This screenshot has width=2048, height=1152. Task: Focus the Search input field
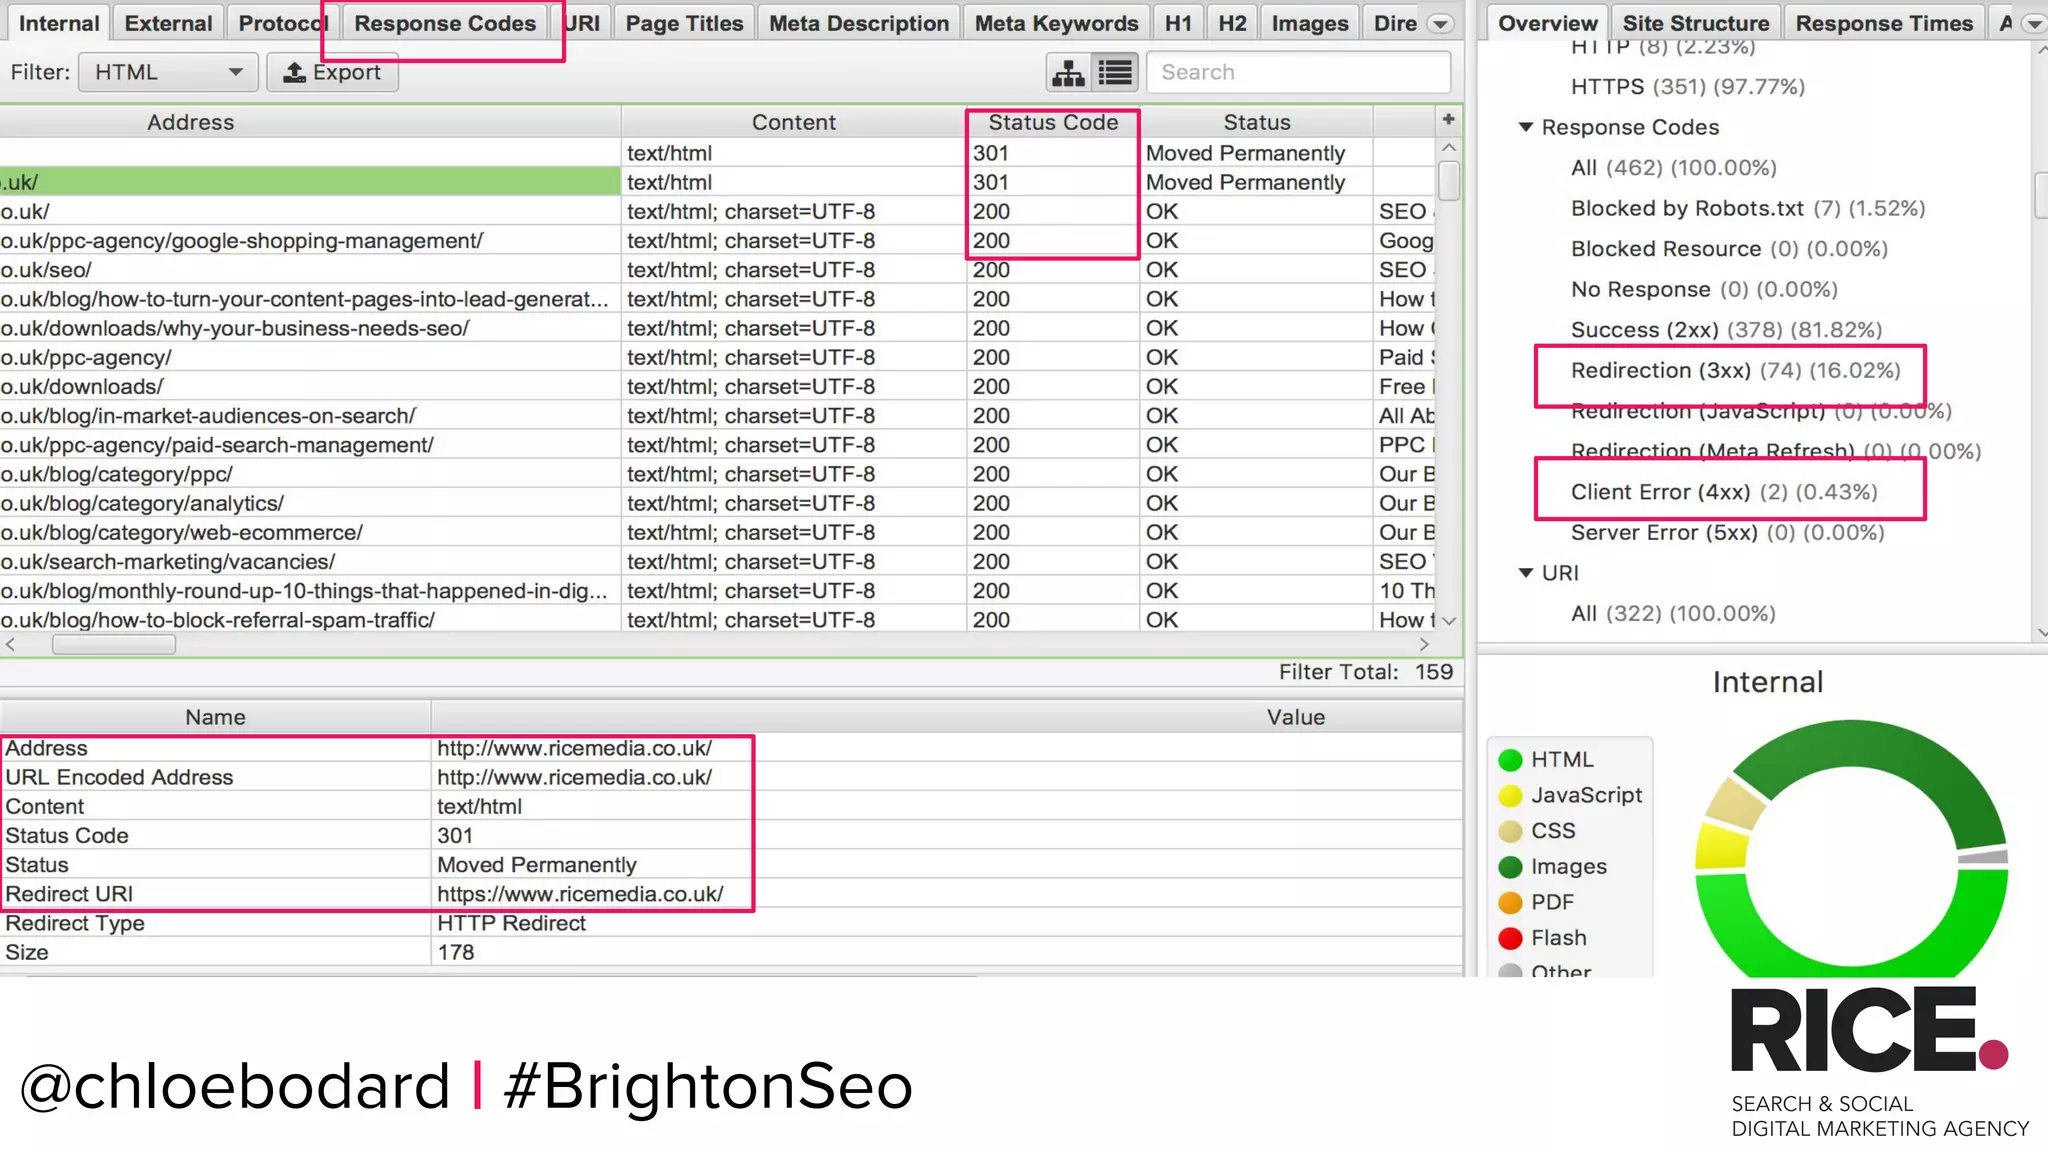click(1298, 72)
